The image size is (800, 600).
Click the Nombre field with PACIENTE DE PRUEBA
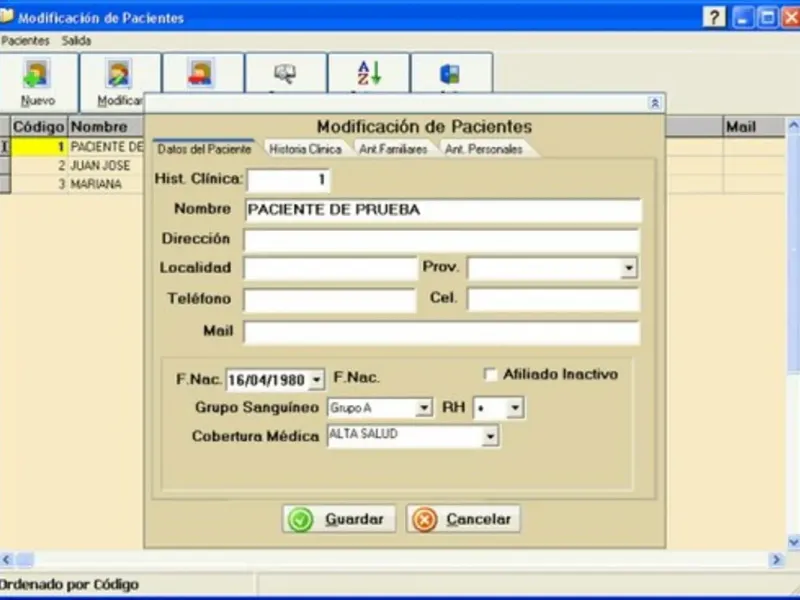(x=443, y=210)
